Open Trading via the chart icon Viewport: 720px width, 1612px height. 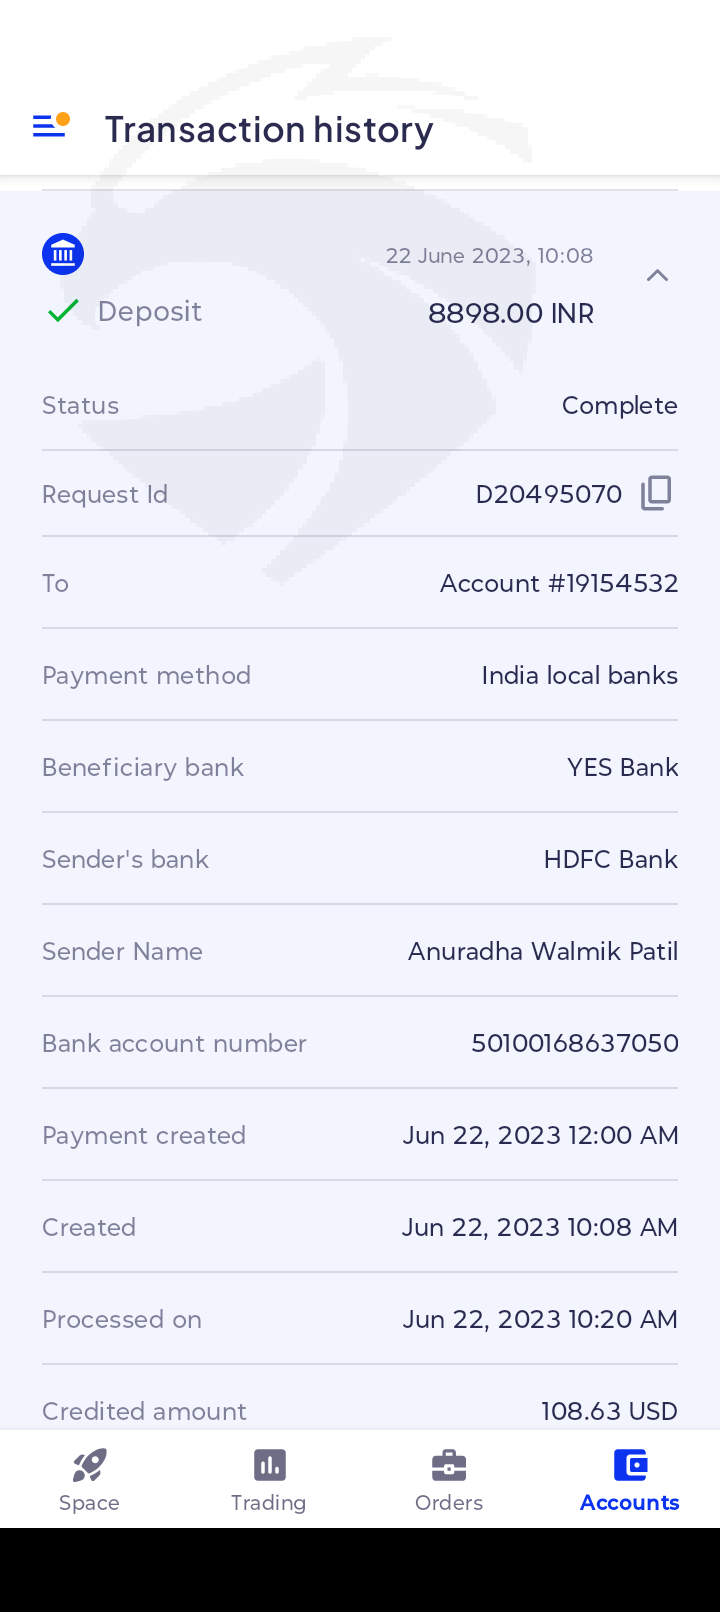269,1466
